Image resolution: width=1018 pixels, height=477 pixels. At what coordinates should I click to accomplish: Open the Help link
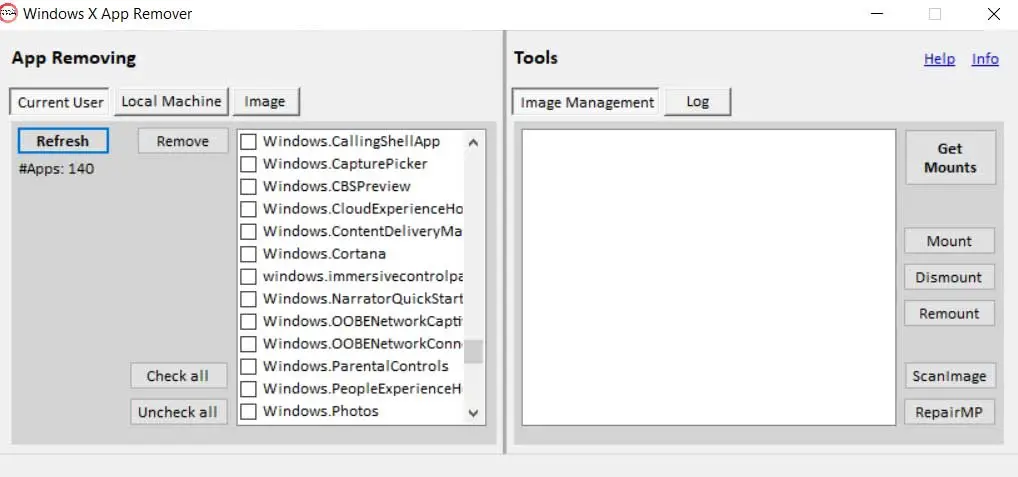[x=939, y=59]
